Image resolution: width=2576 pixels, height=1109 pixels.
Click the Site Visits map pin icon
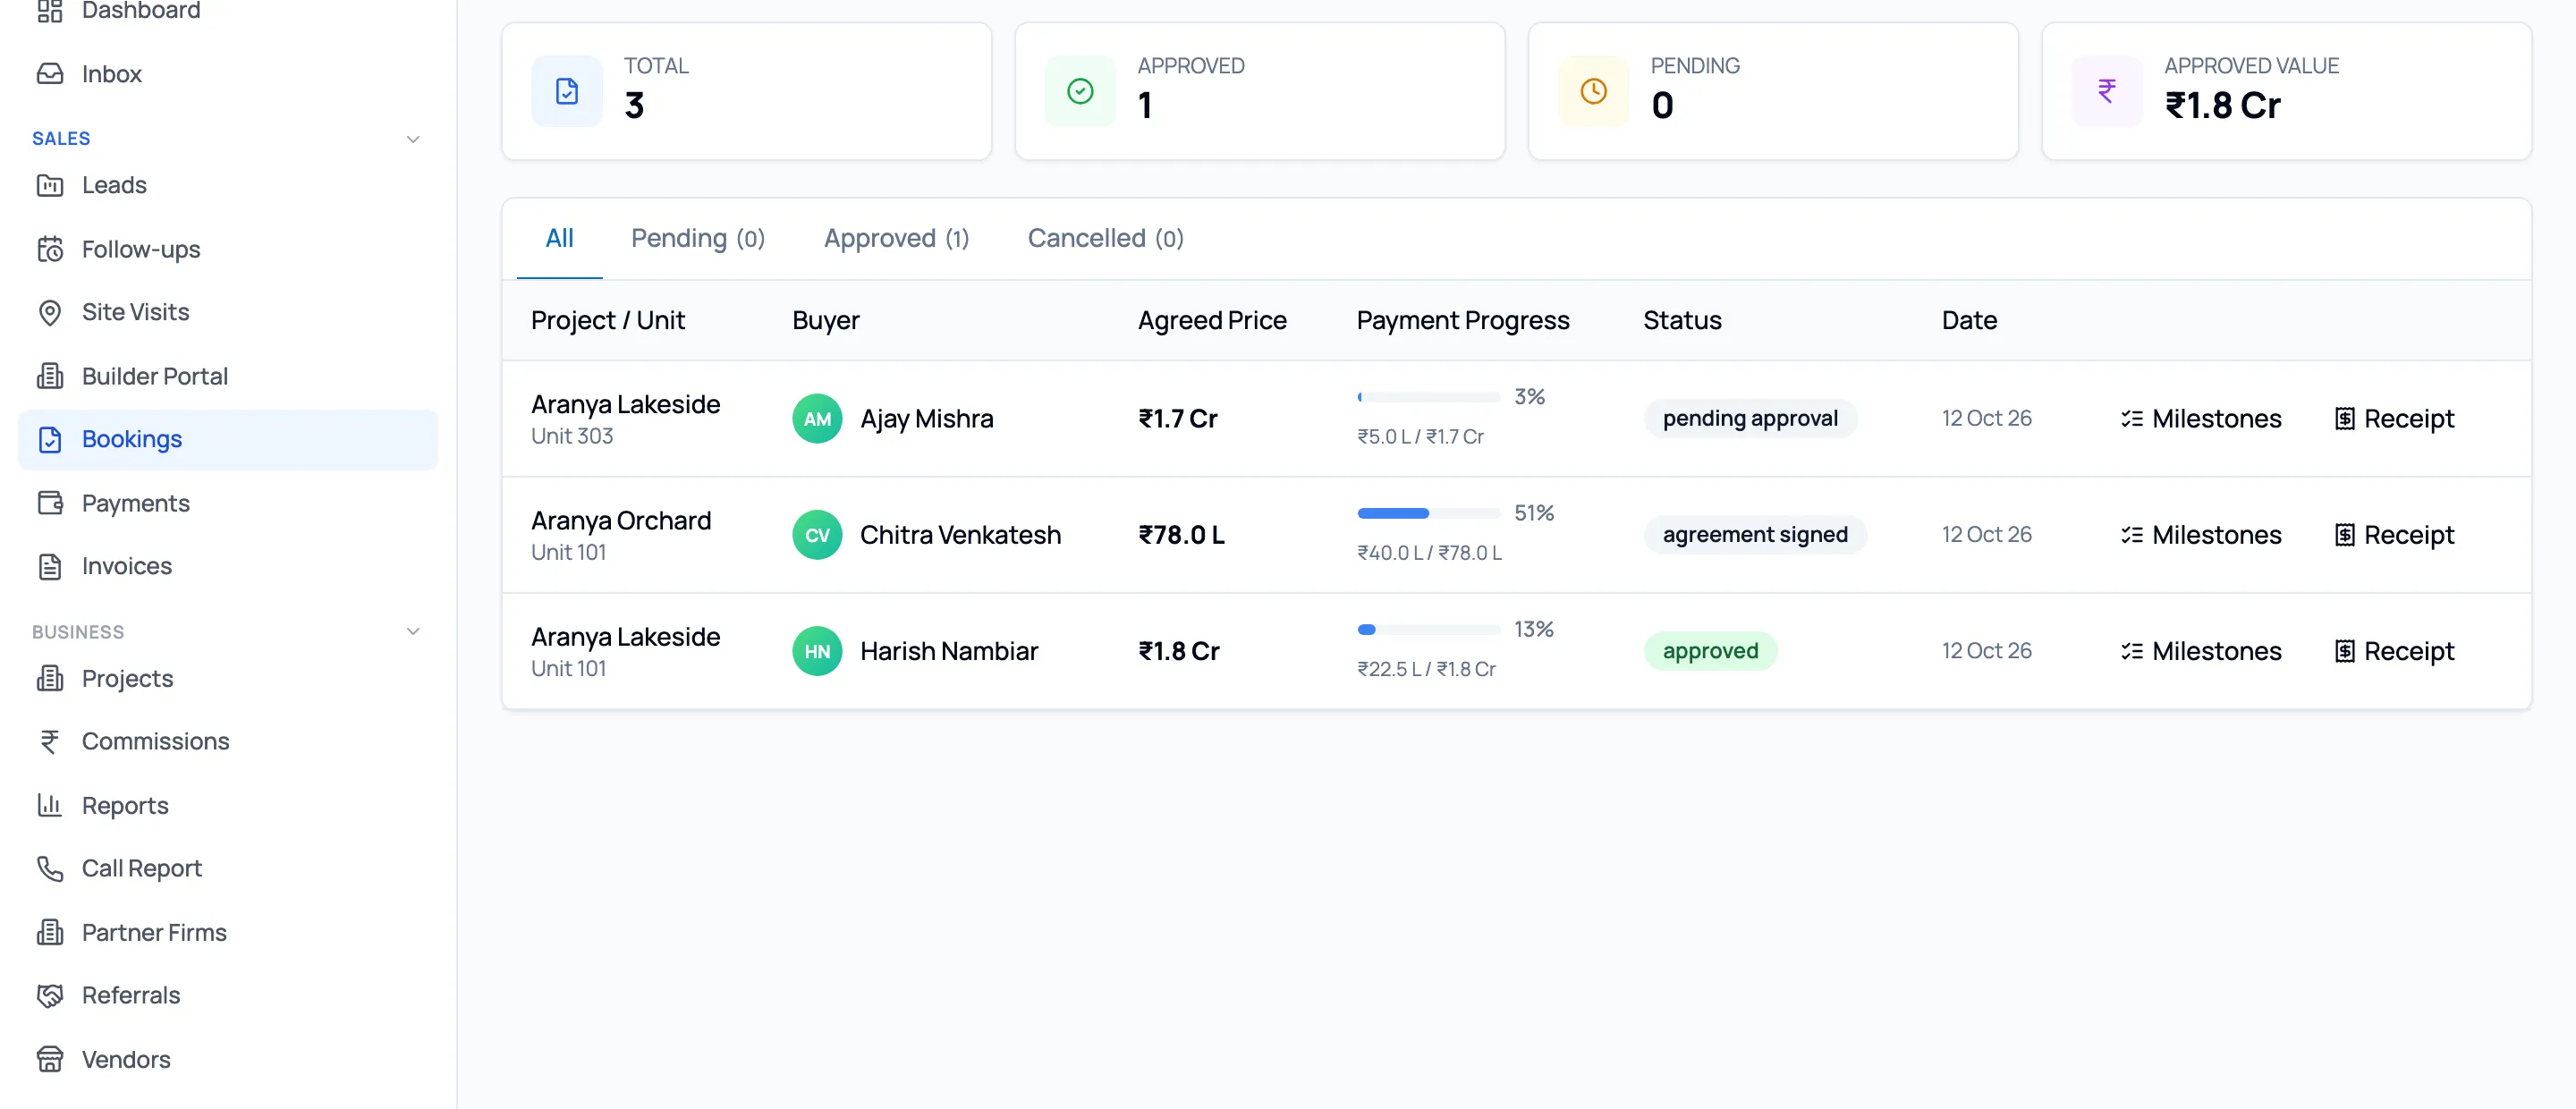tap(50, 312)
